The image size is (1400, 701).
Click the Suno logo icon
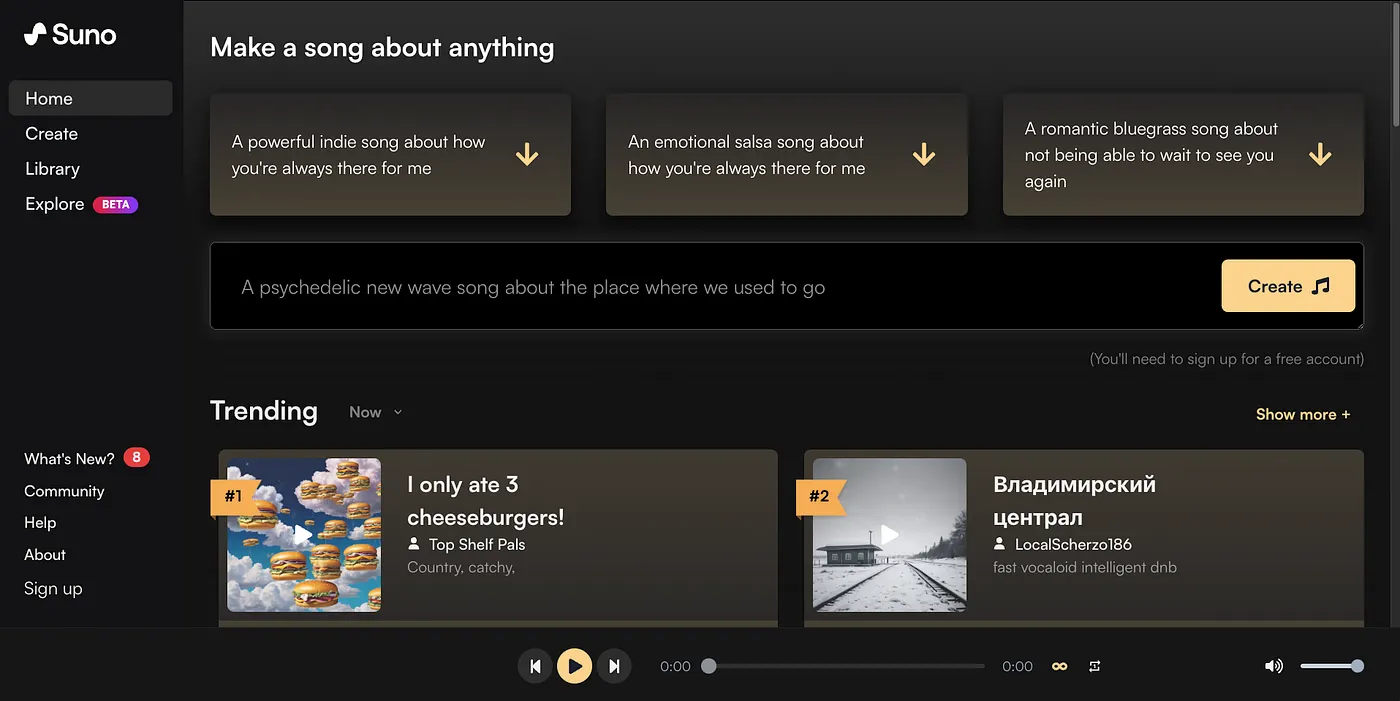point(36,34)
